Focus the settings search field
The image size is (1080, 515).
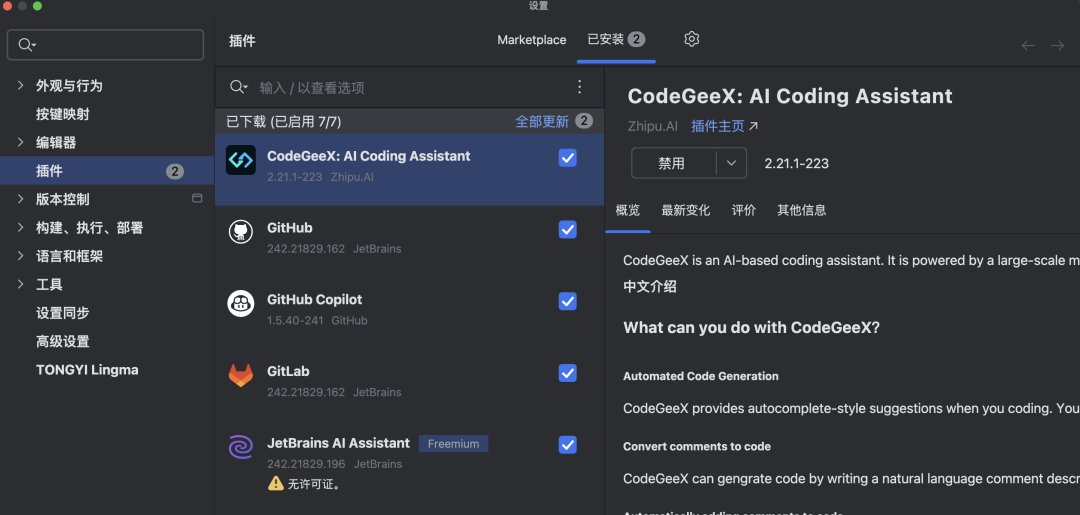pos(105,45)
